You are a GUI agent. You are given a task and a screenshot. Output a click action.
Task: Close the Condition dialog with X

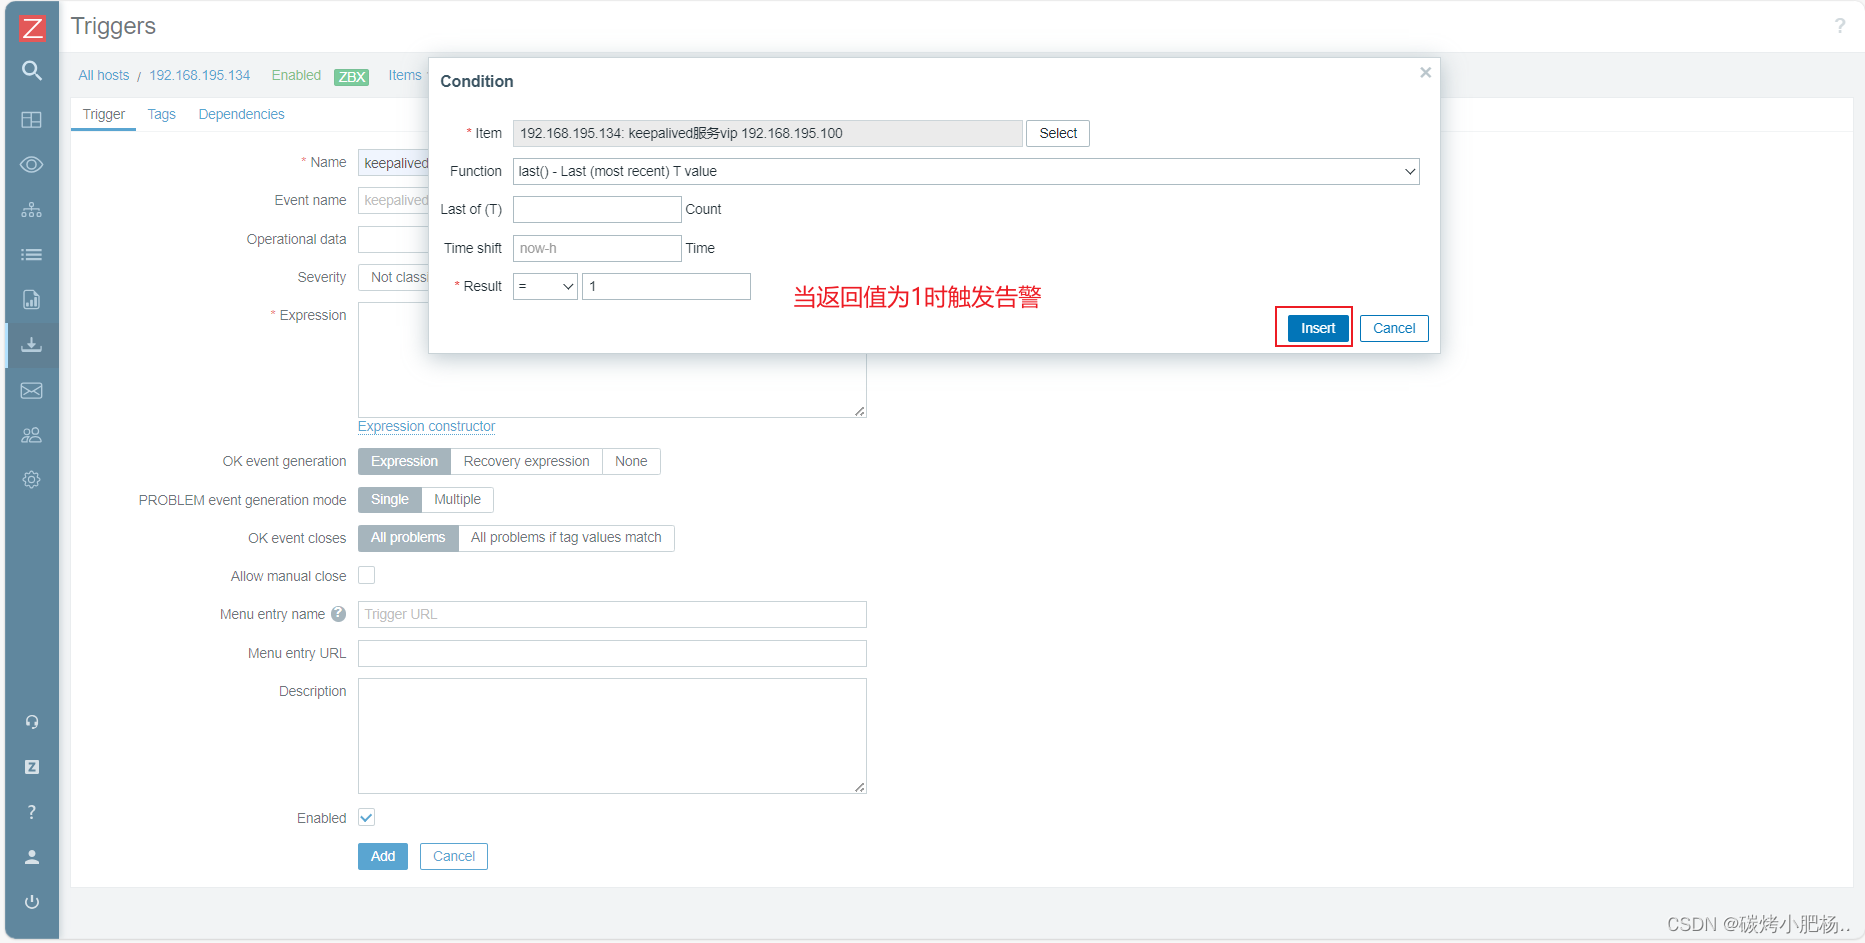tap(1426, 73)
